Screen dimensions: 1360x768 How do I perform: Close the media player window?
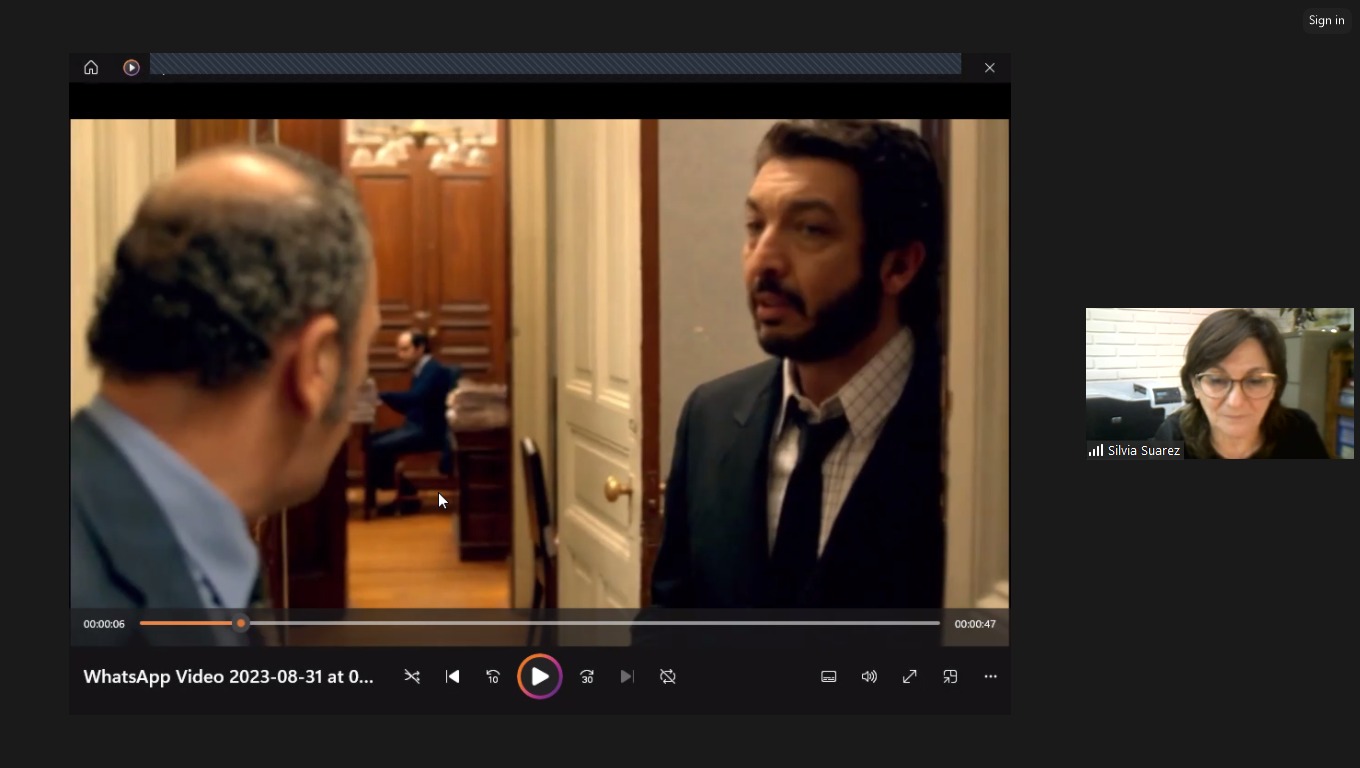pos(990,68)
